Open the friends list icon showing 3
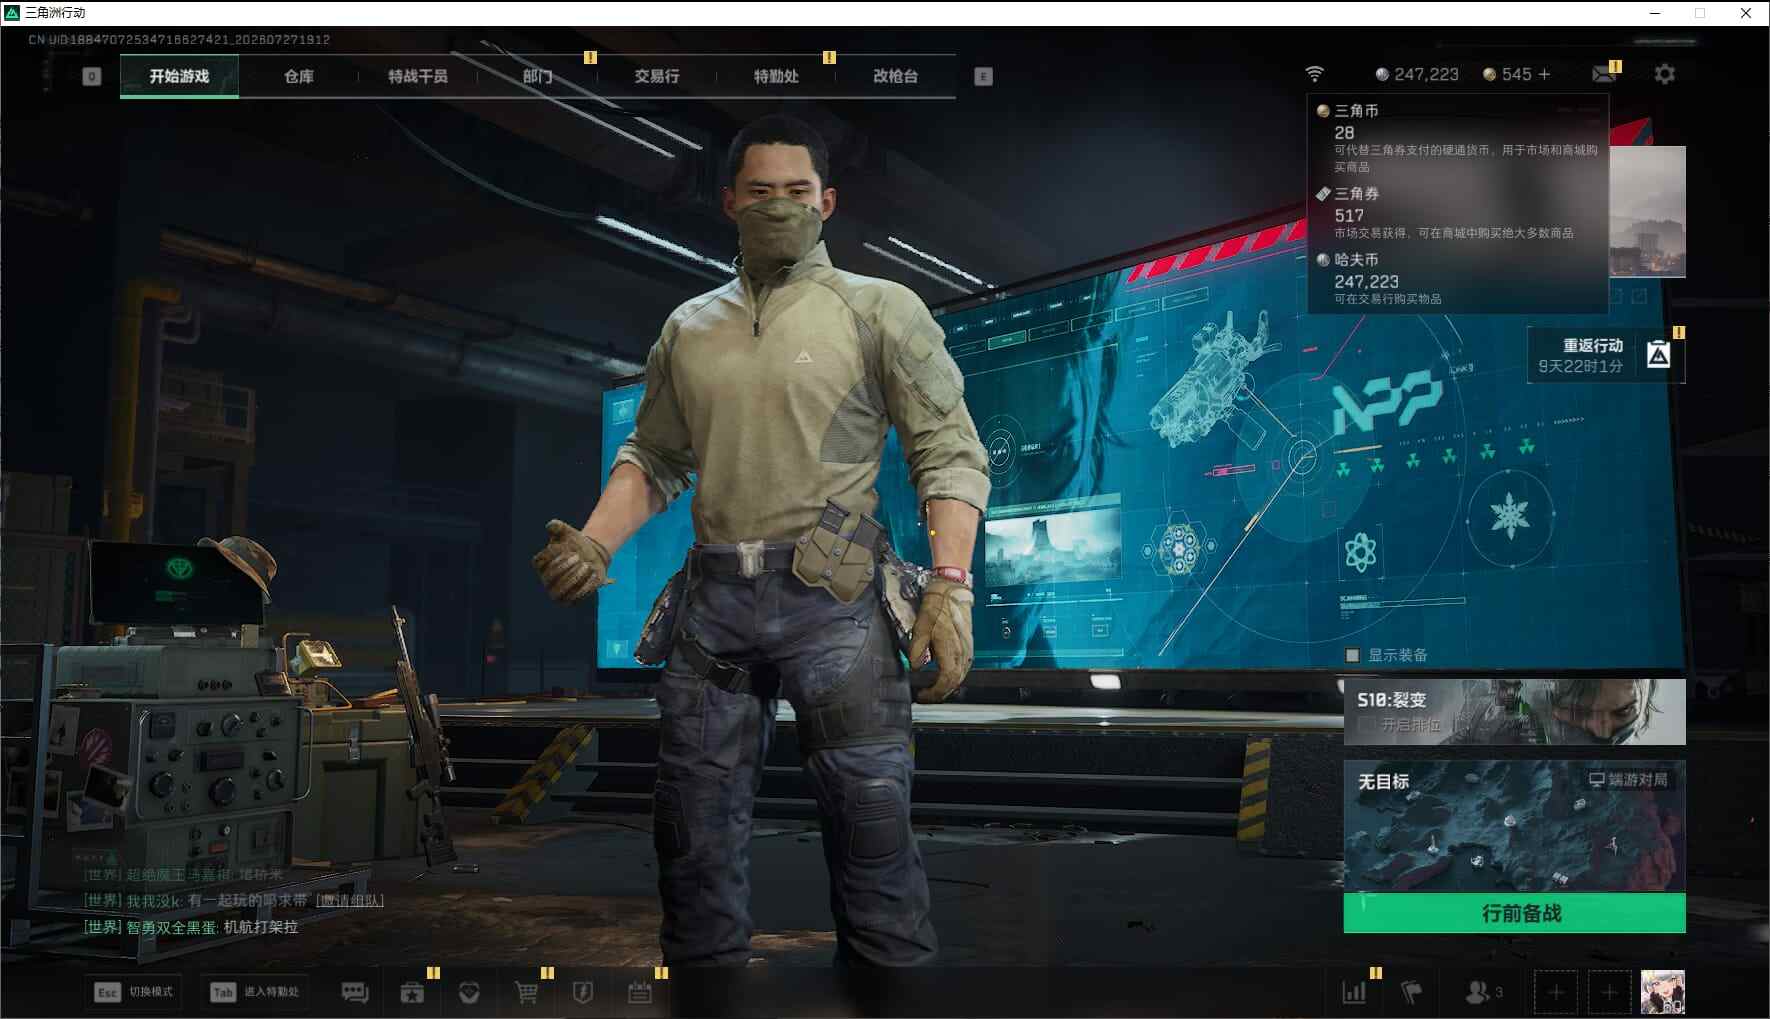Image resolution: width=1770 pixels, height=1019 pixels. point(1484,992)
